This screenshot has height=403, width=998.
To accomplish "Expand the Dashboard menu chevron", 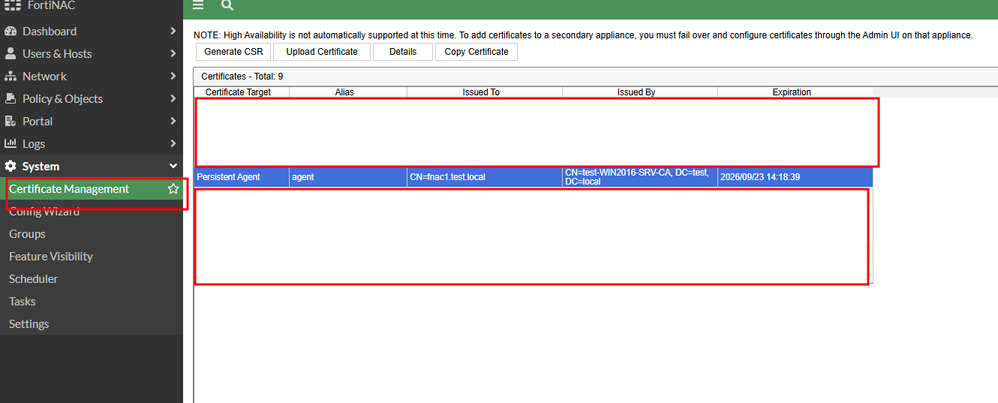I will coord(172,31).
